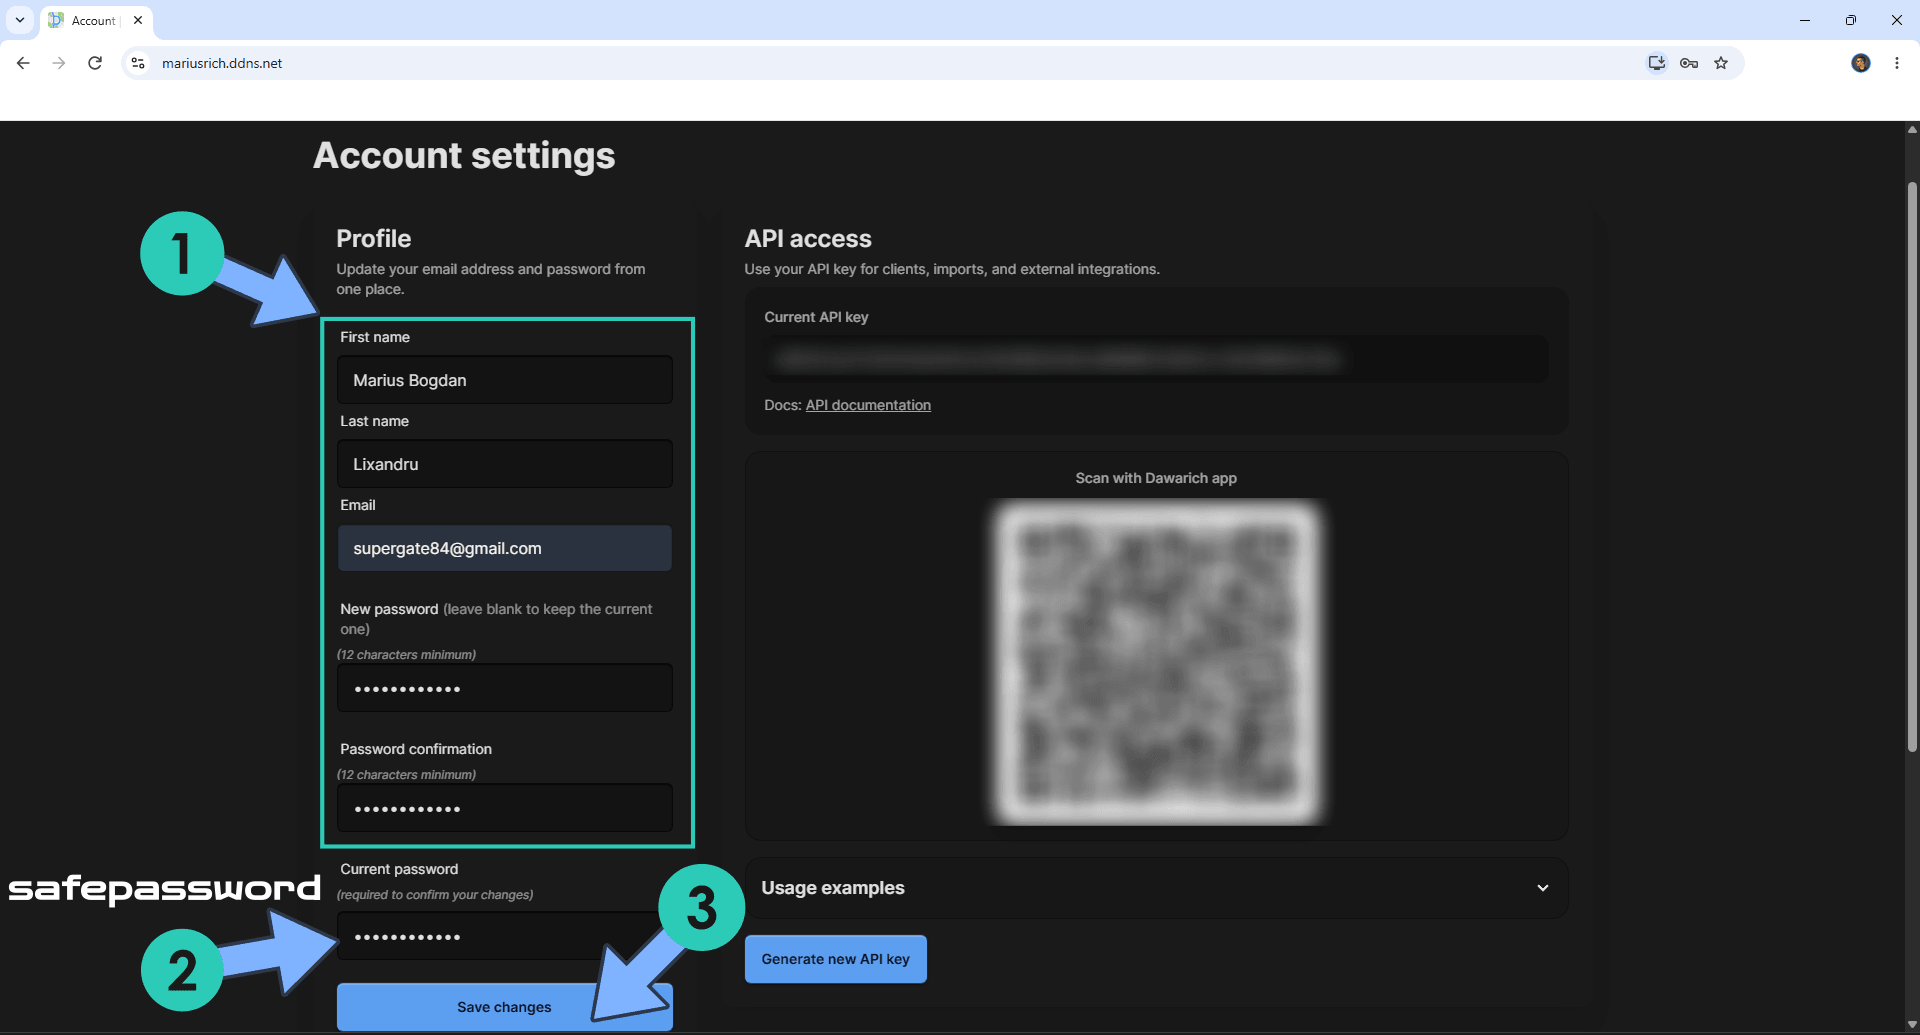This screenshot has height=1035, width=1920.
Task: Click the install app icon in address bar
Action: (x=1657, y=63)
